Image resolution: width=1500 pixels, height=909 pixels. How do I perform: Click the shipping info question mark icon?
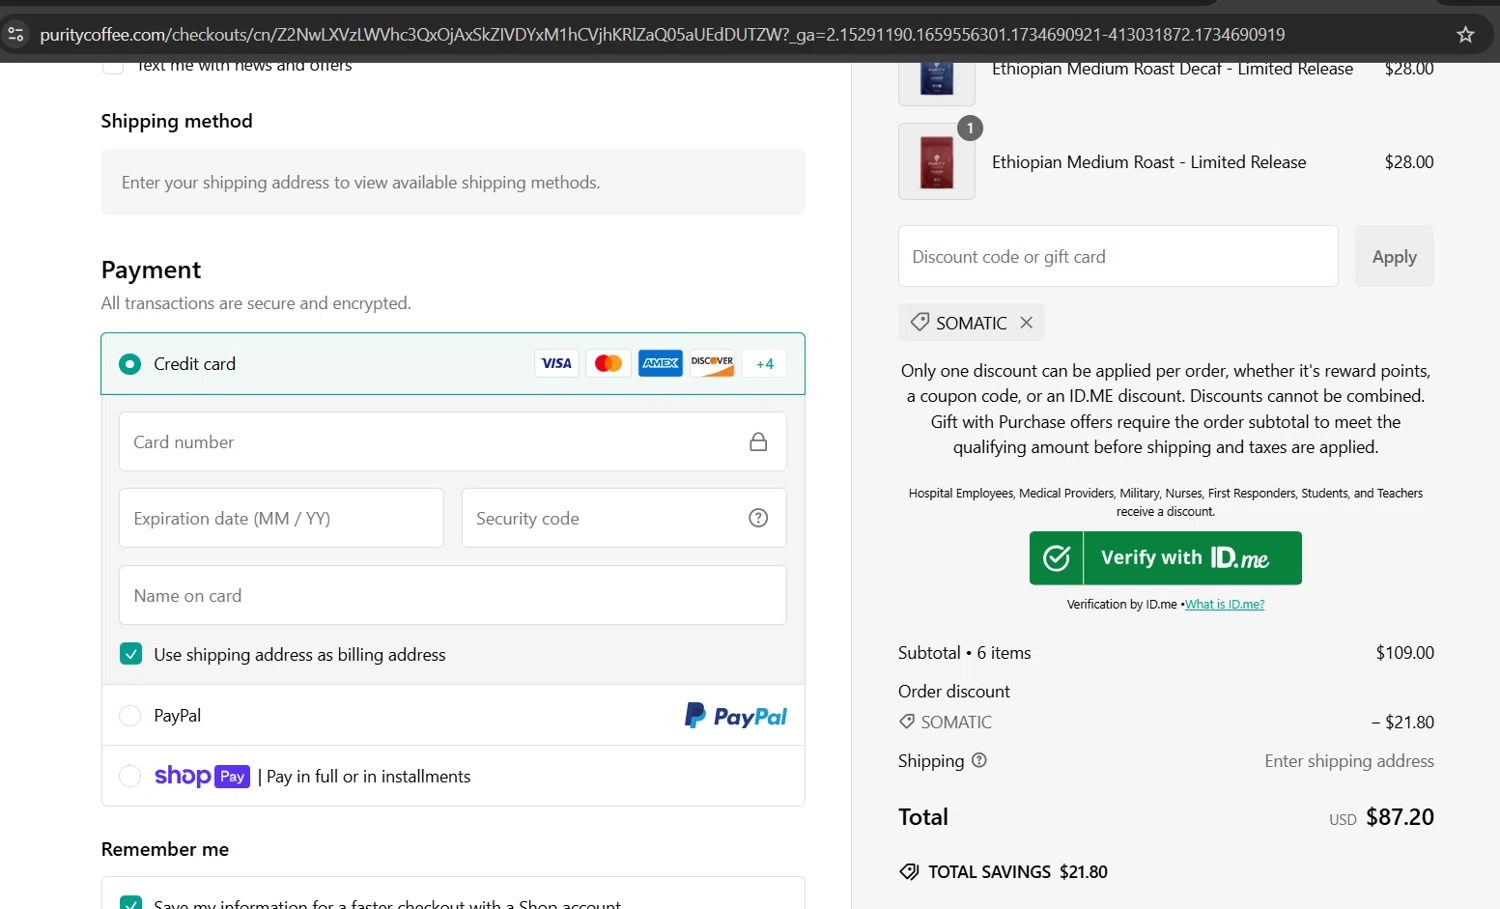point(979,760)
